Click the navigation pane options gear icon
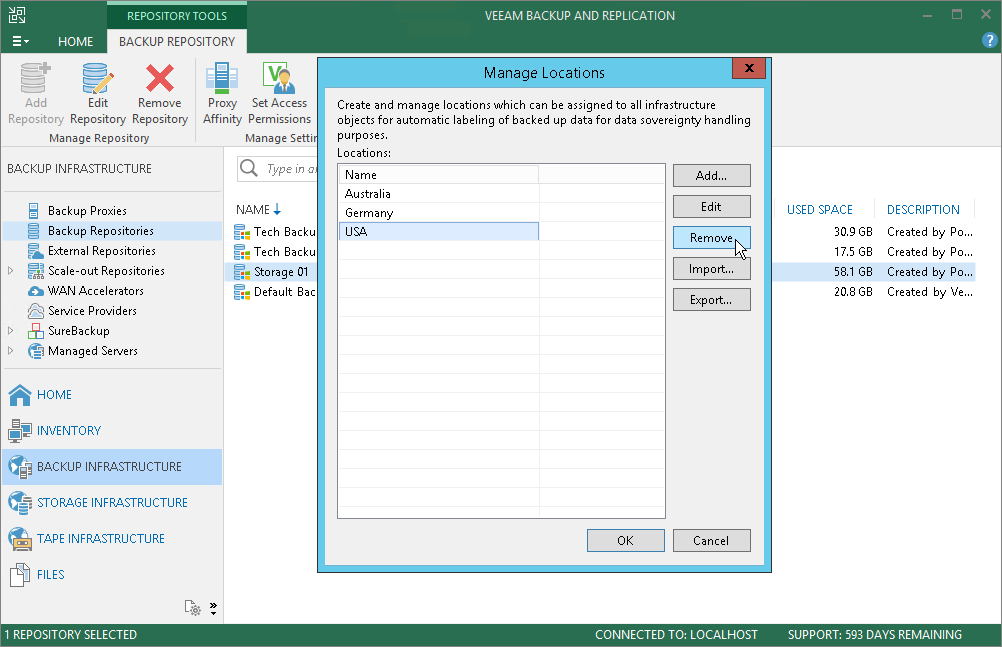Viewport: 1002px width, 647px height. (192, 608)
